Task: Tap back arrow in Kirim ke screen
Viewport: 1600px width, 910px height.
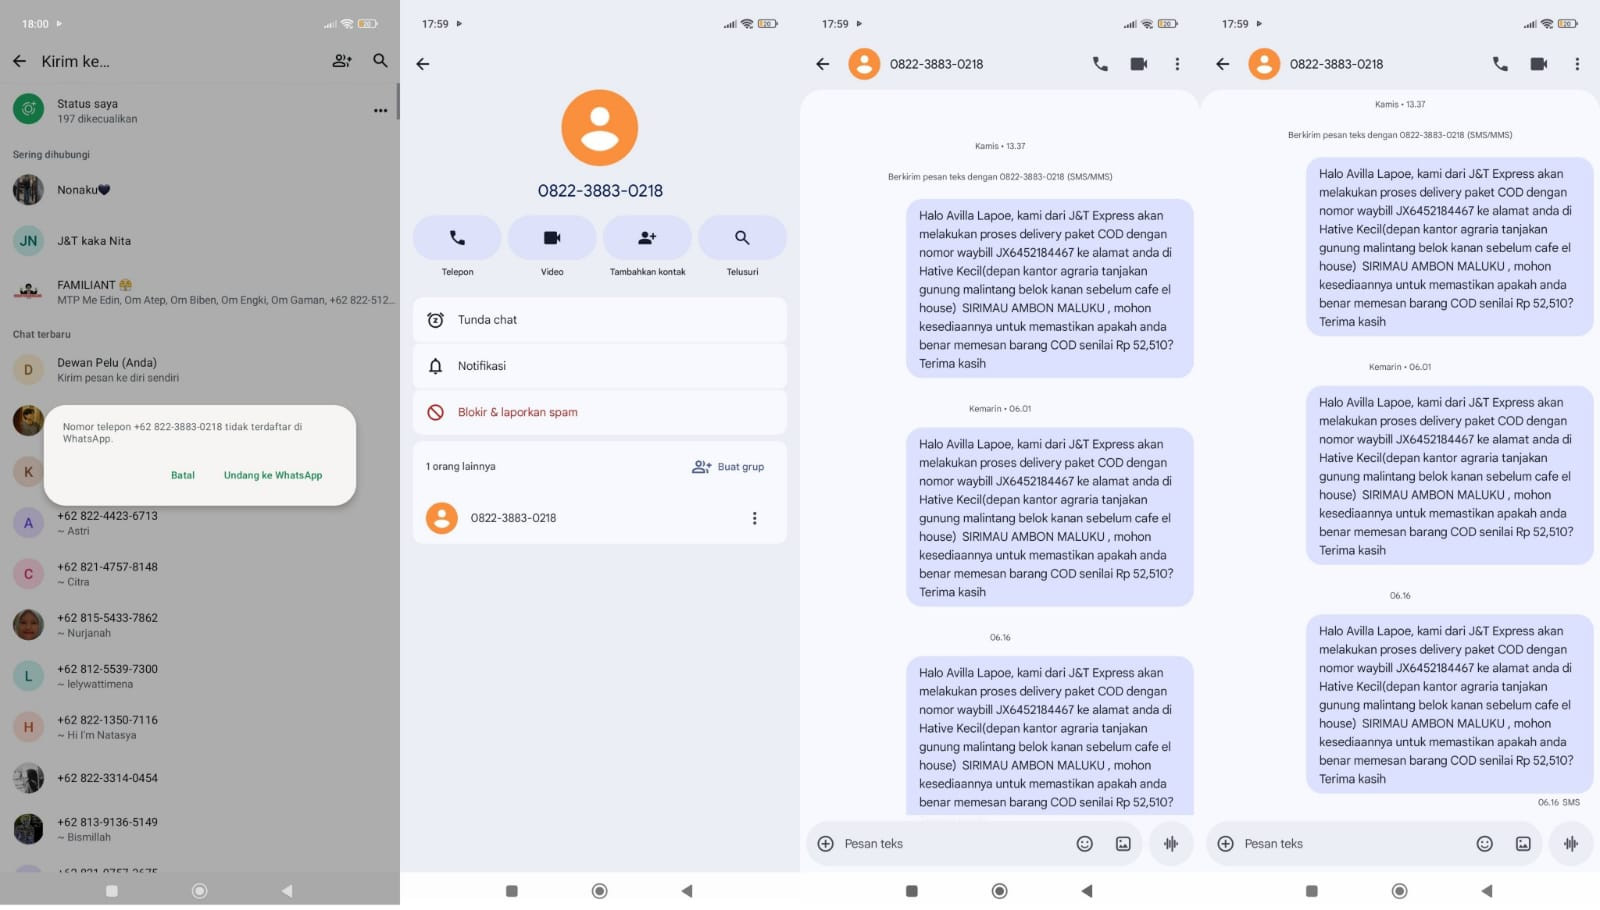Action: pyautogui.click(x=19, y=61)
